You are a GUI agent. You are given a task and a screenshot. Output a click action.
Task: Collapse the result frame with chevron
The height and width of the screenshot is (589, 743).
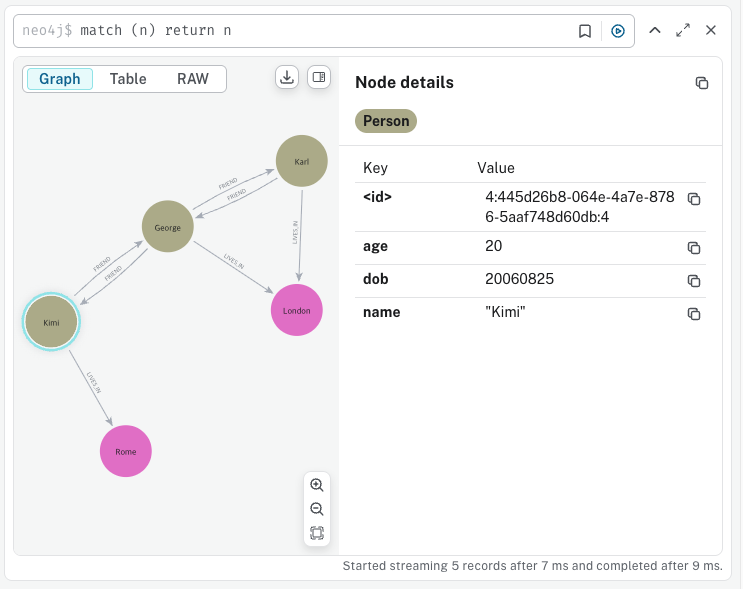click(x=655, y=30)
